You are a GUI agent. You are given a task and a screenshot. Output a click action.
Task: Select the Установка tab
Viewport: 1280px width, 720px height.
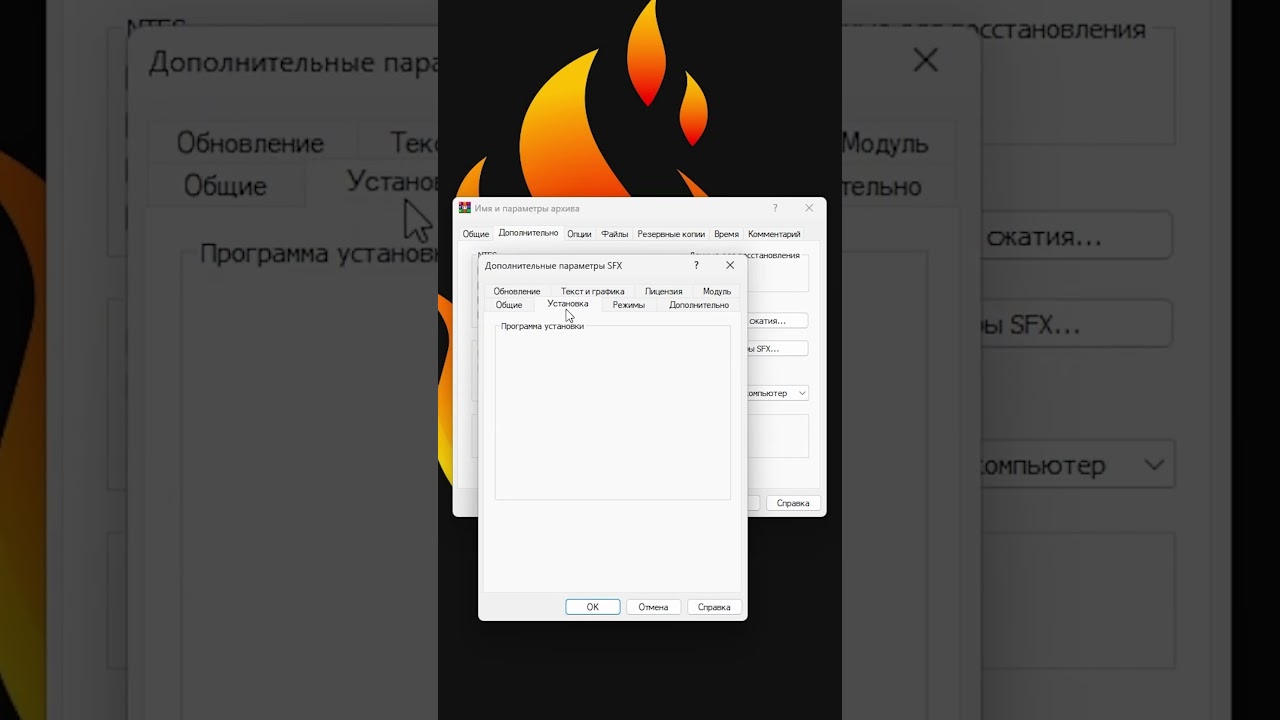coord(567,303)
